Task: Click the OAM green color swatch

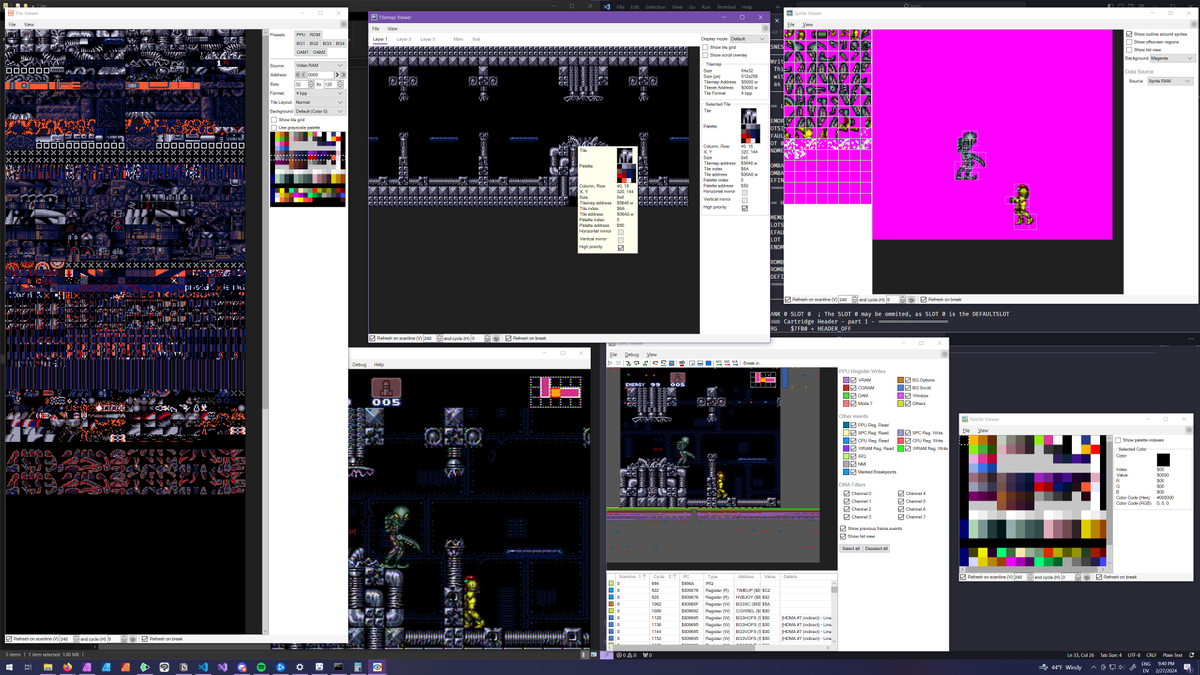Action: (x=846, y=396)
